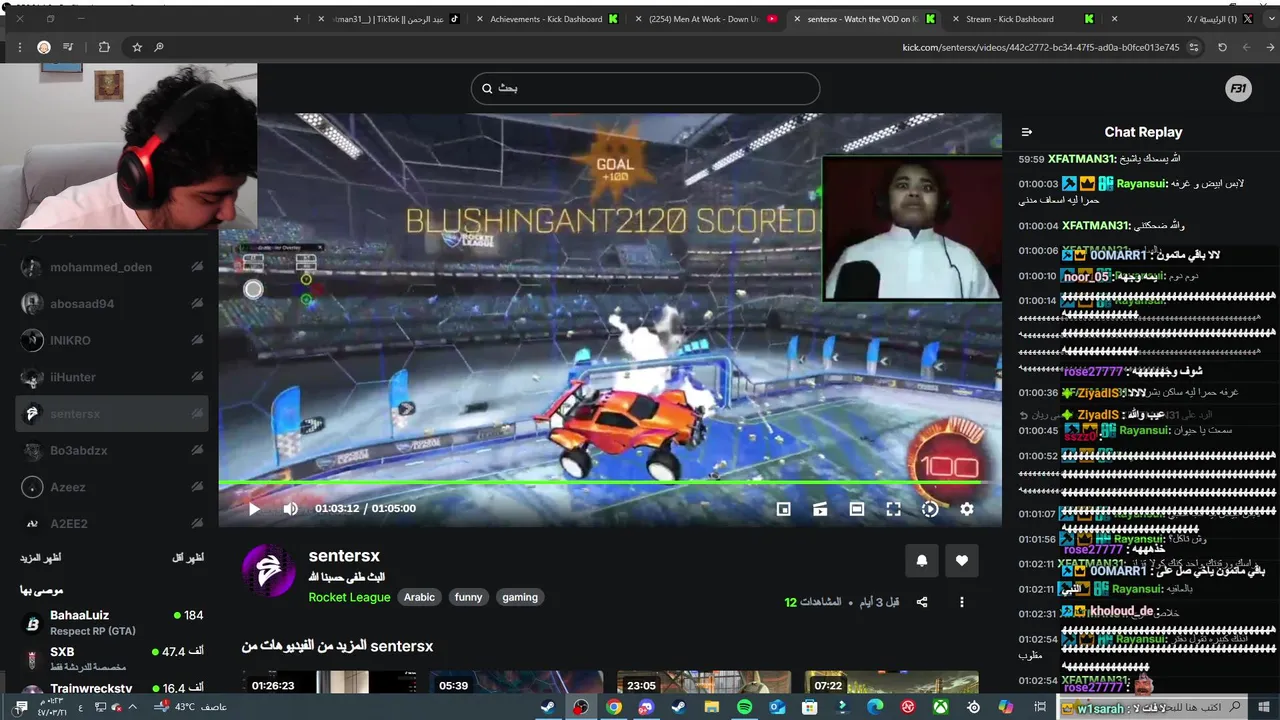Screen dimensions: 1280x720
Task: Switch to Men At Work YouTube tab
Action: (x=706, y=18)
